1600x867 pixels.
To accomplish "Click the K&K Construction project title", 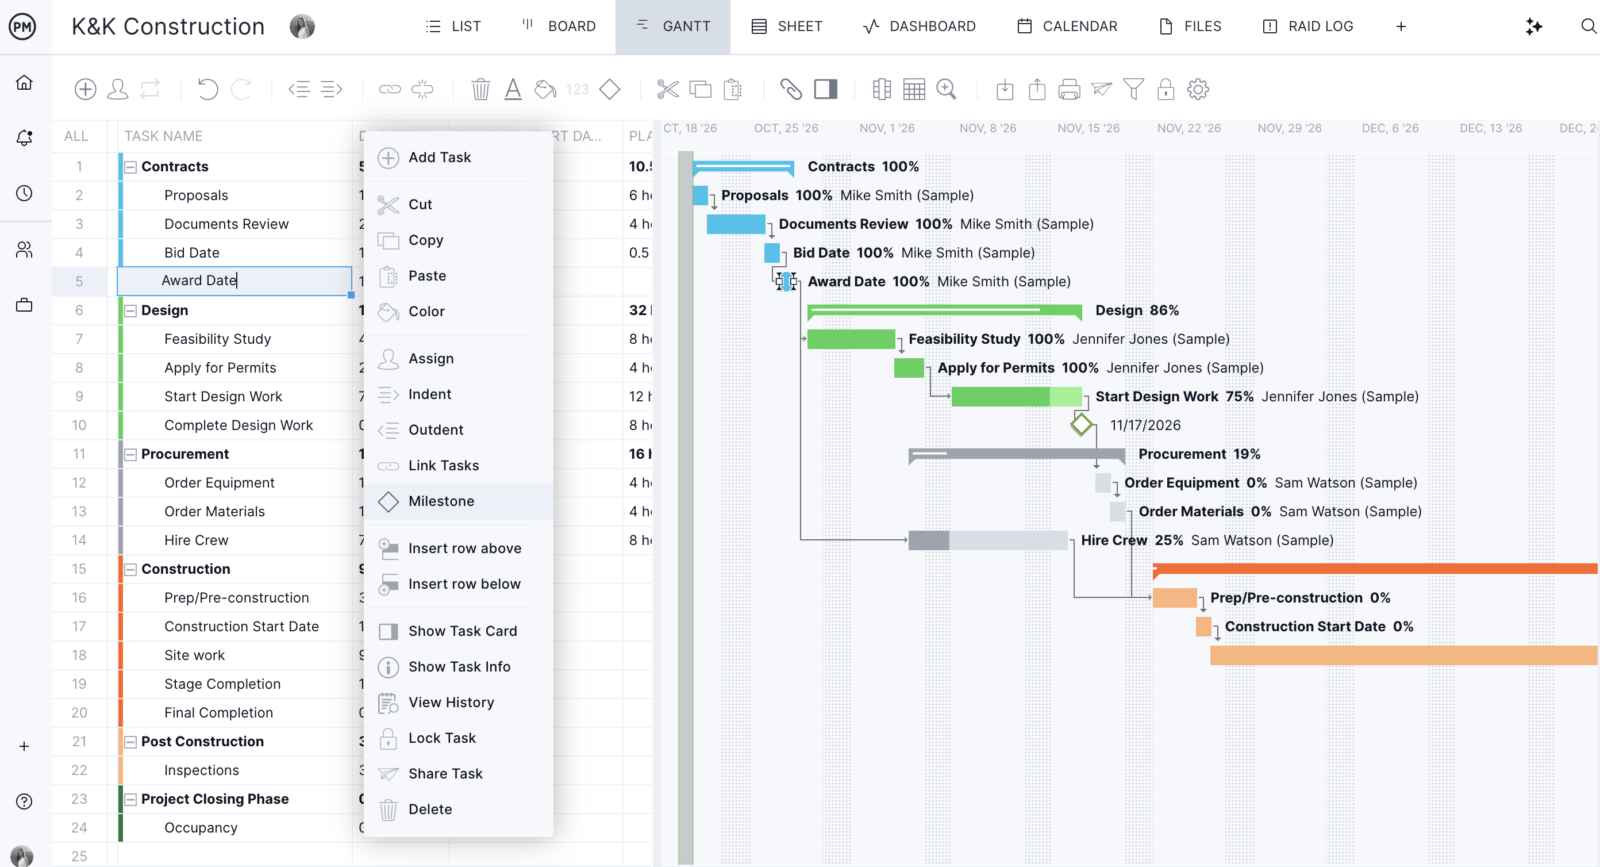I will (168, 27).
